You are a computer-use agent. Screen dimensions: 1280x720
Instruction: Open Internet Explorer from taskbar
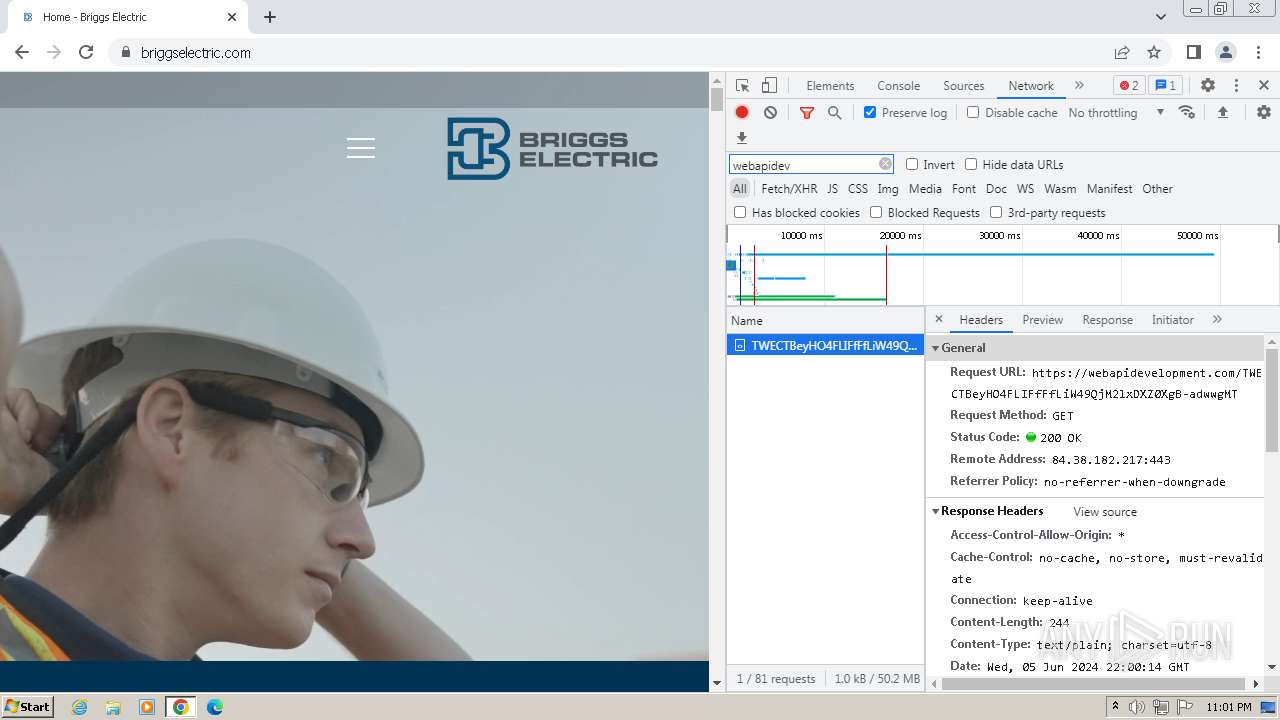[79, 706]
